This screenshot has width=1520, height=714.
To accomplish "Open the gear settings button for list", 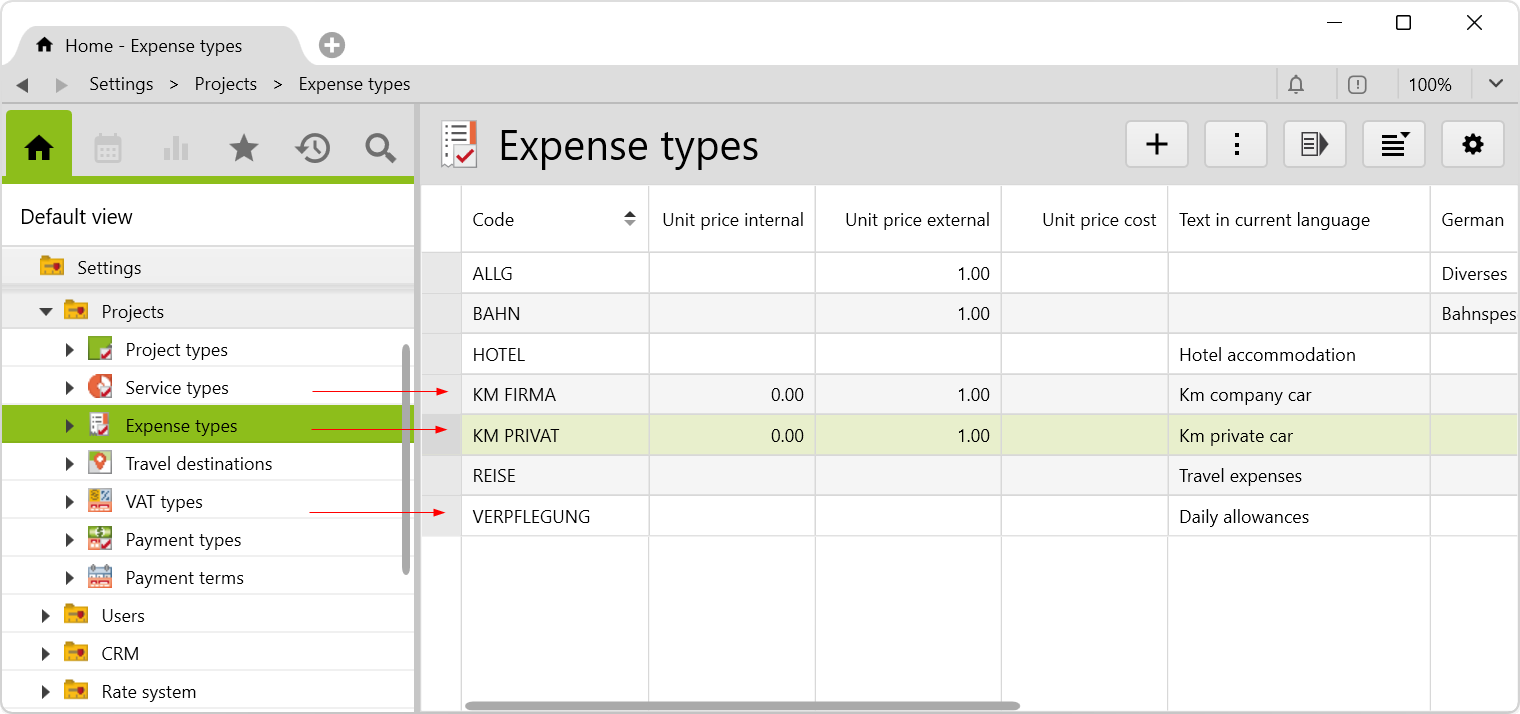I will click(x=1472, y=145).
